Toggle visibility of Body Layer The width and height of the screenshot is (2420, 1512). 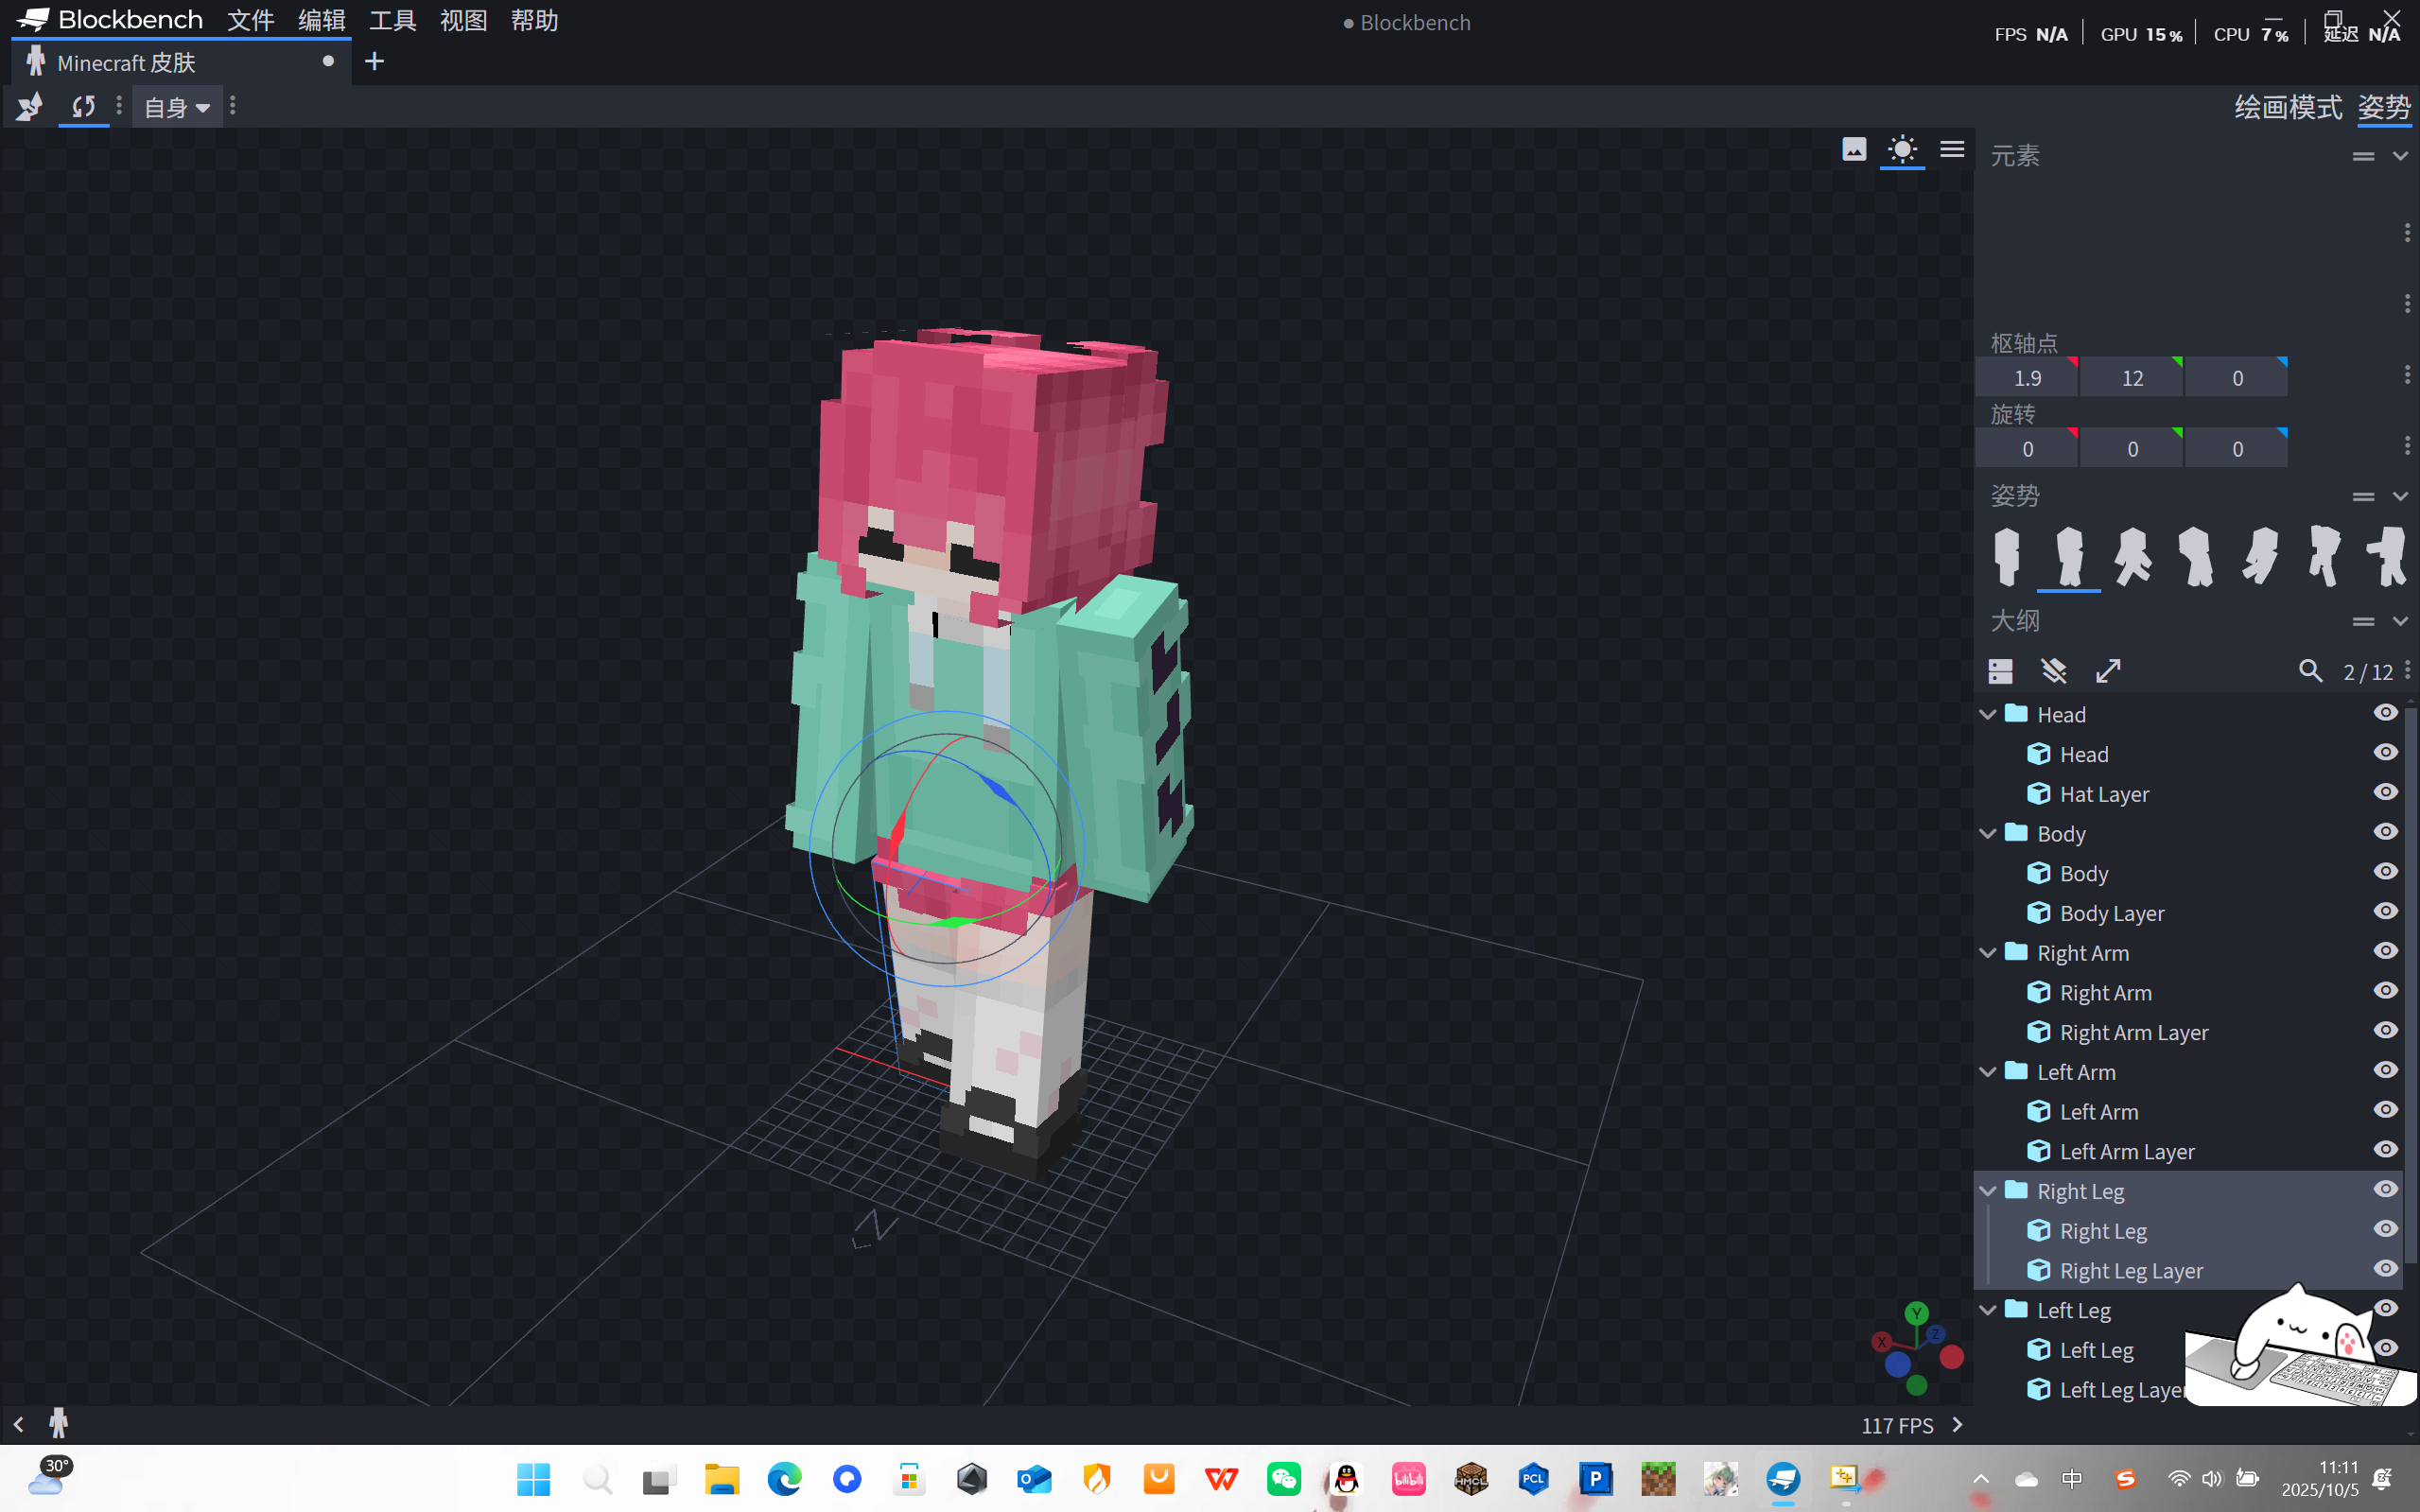(x=2386, y=912)
